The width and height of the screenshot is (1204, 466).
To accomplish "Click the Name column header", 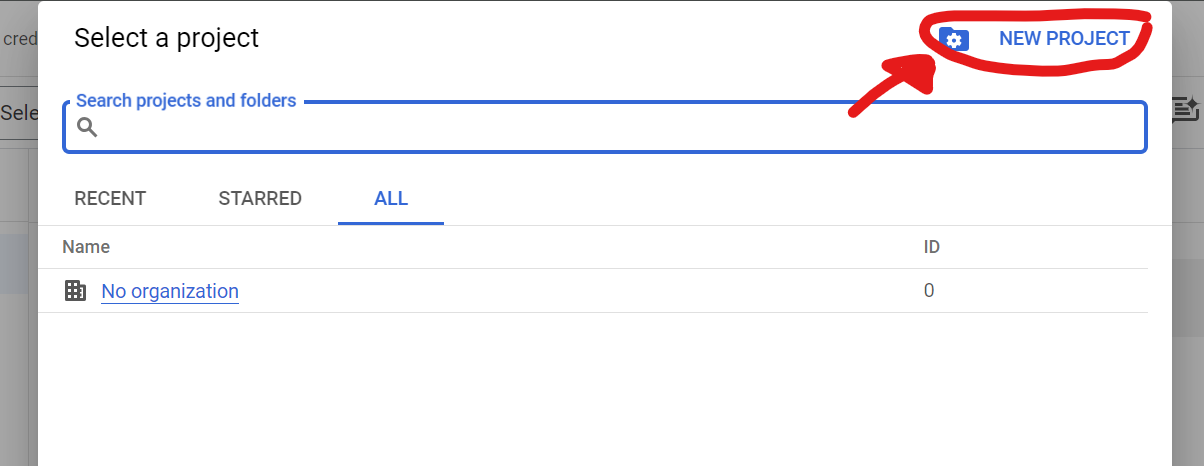I will [86, 247].
